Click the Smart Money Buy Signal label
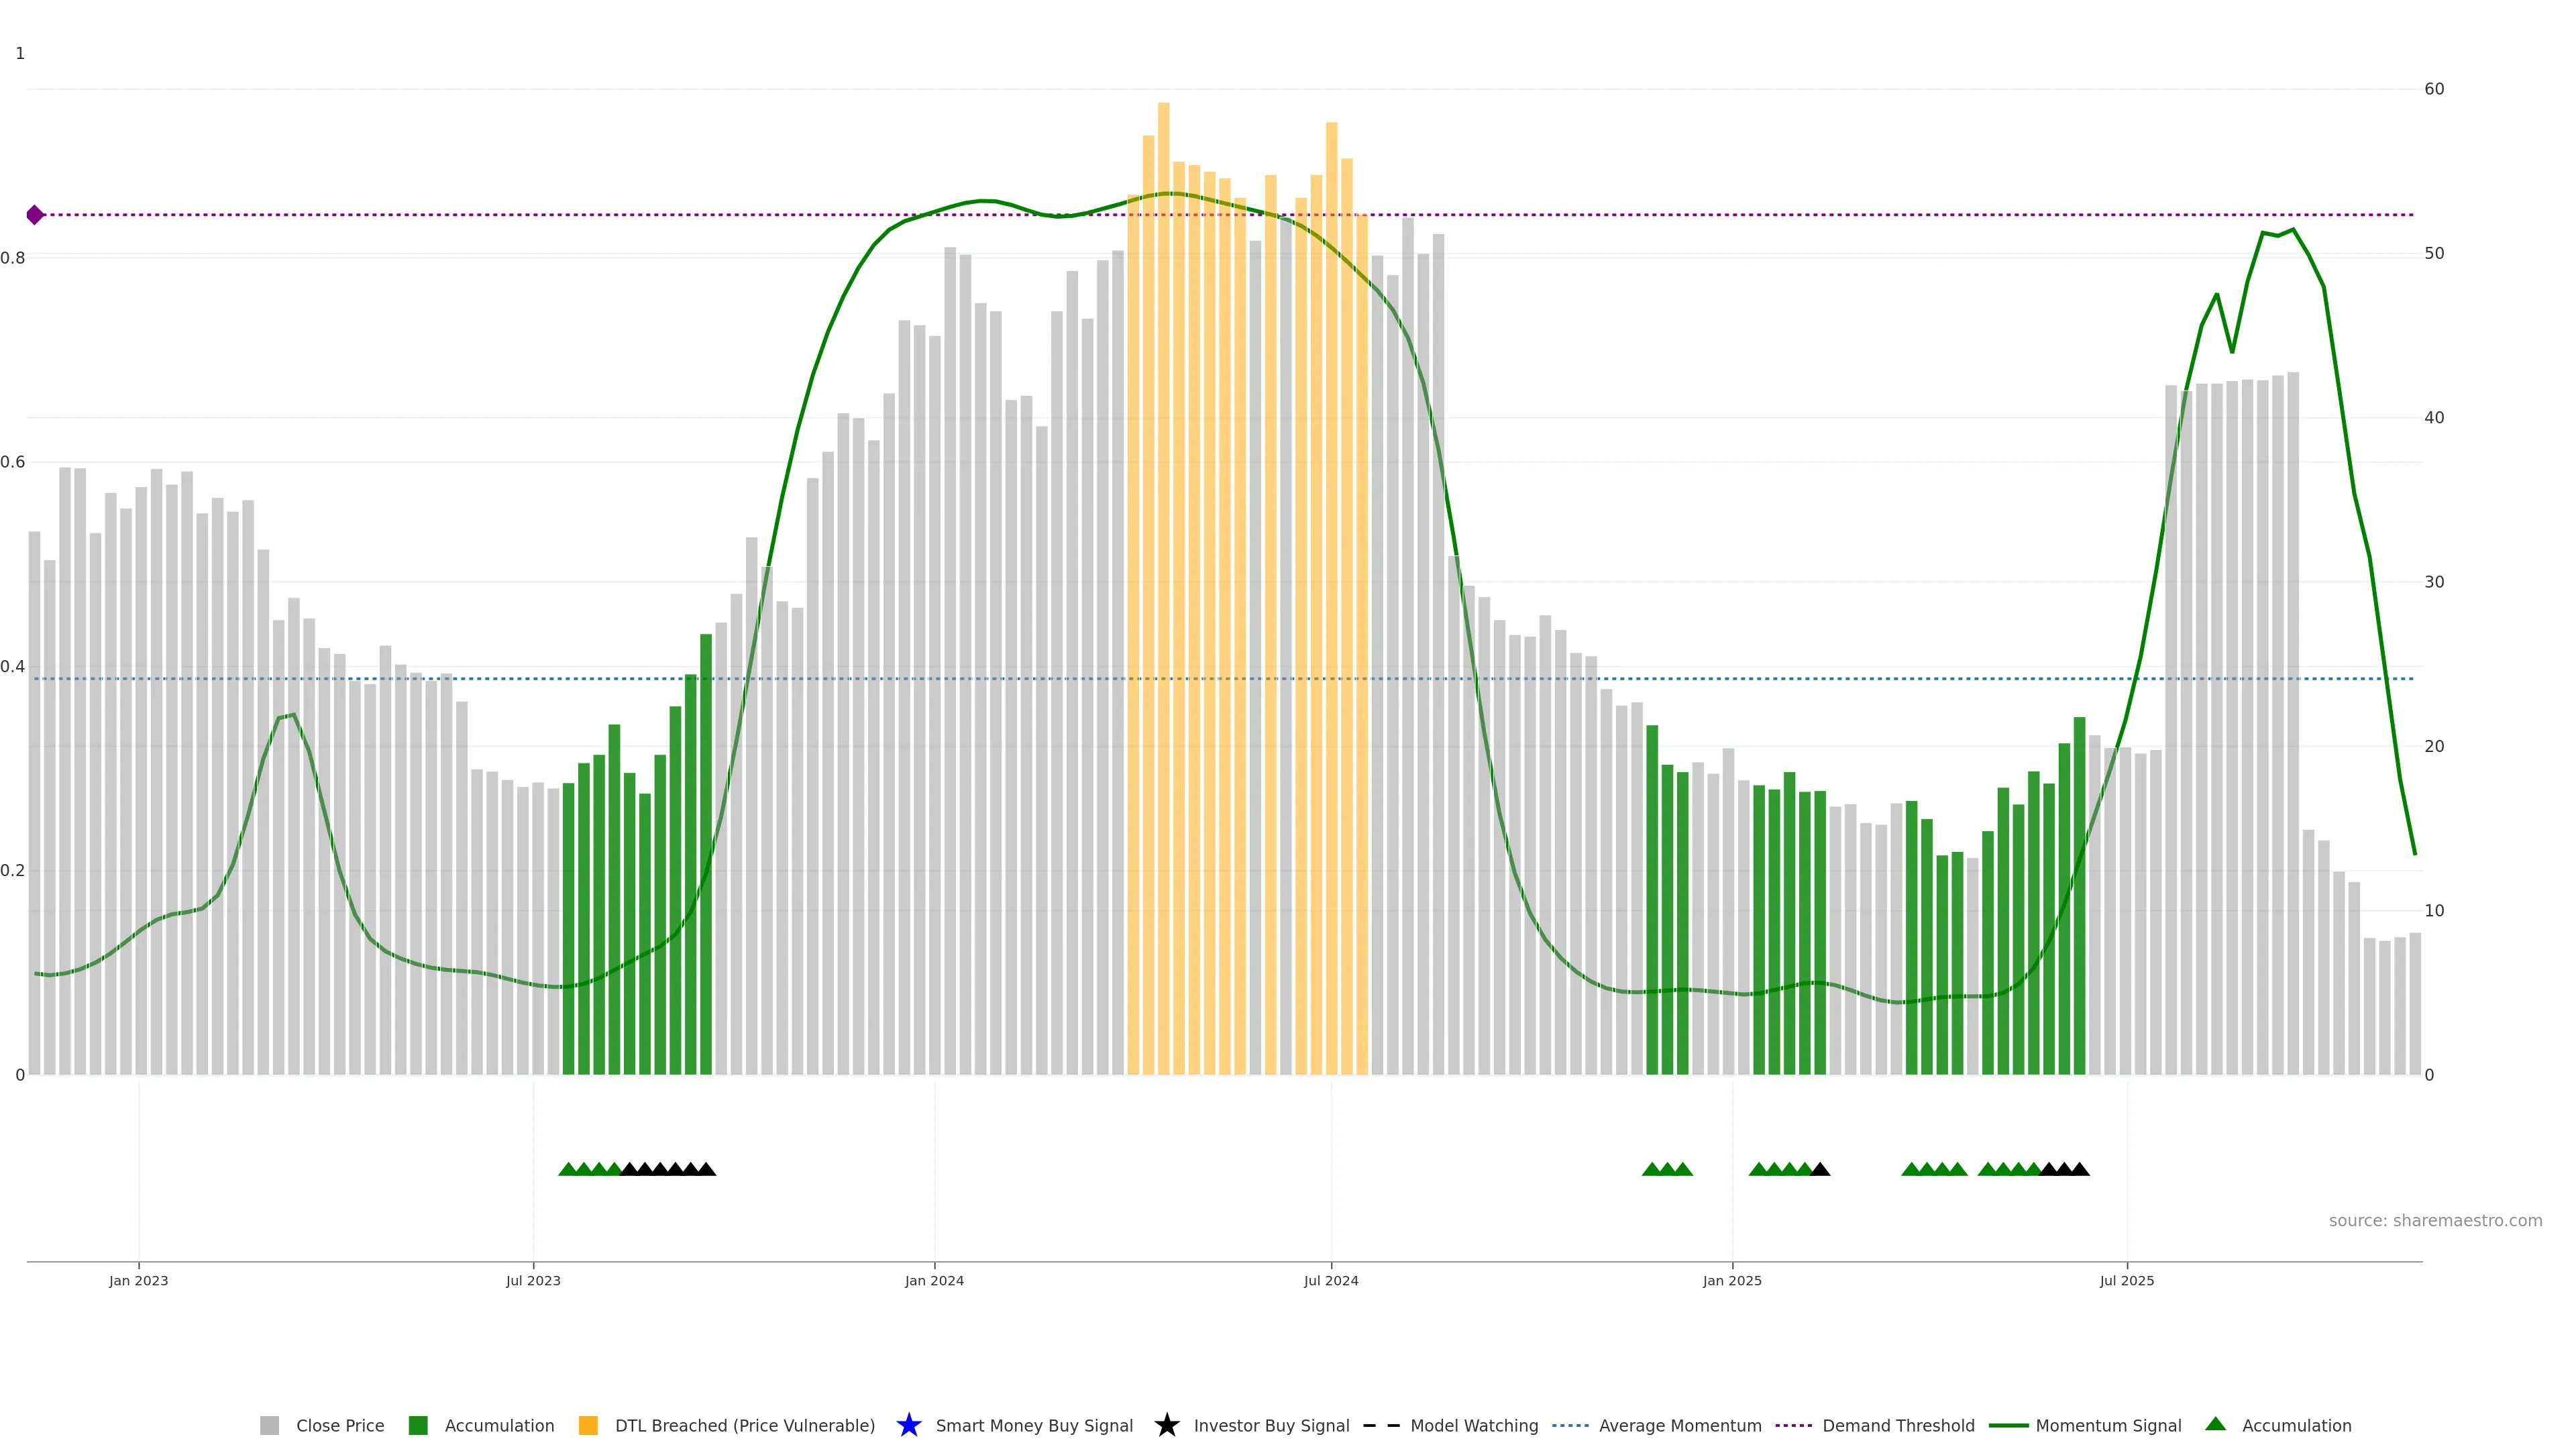The image size is (2576, 1449). (1034, 1425)
